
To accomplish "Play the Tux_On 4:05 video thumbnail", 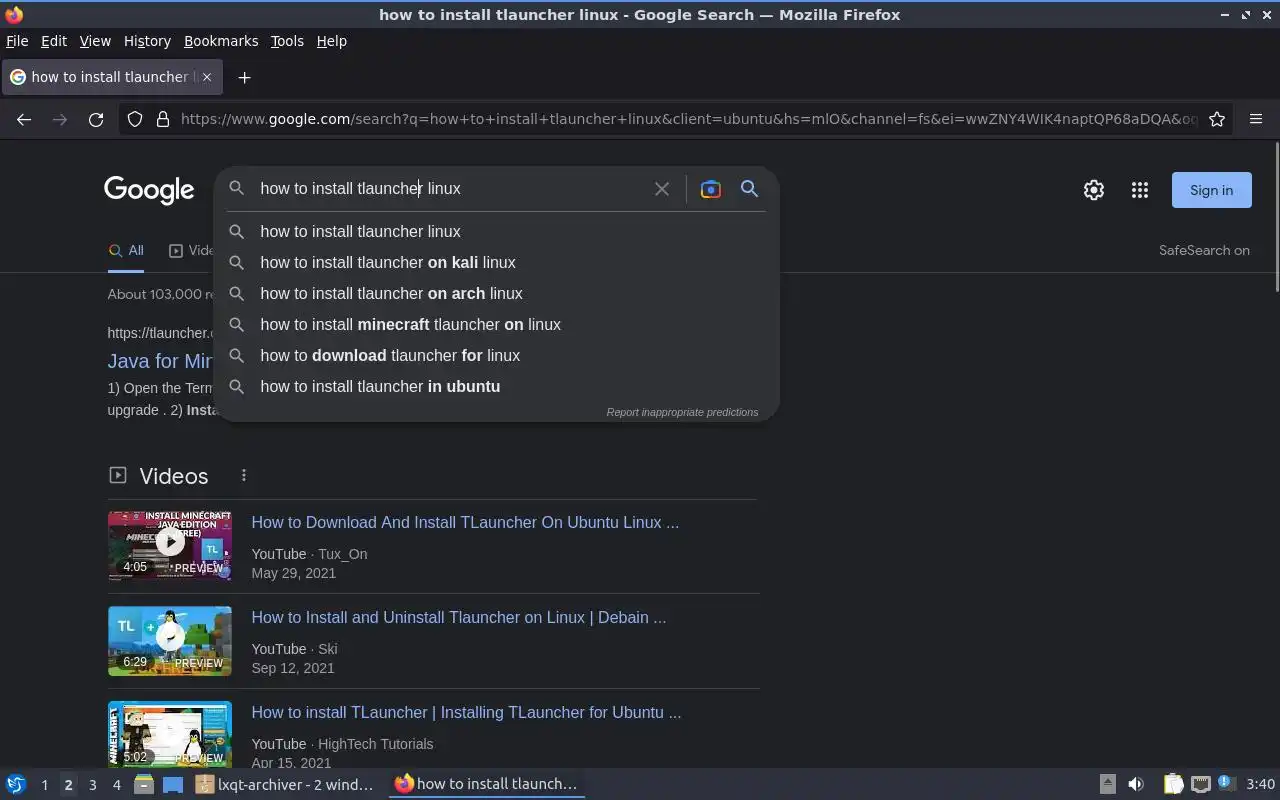I will tap(170, 545).
